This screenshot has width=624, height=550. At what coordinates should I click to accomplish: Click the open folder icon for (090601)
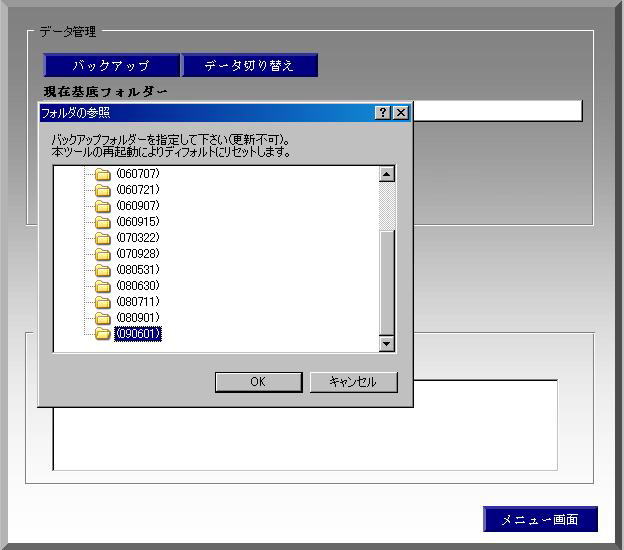point(102,334)
